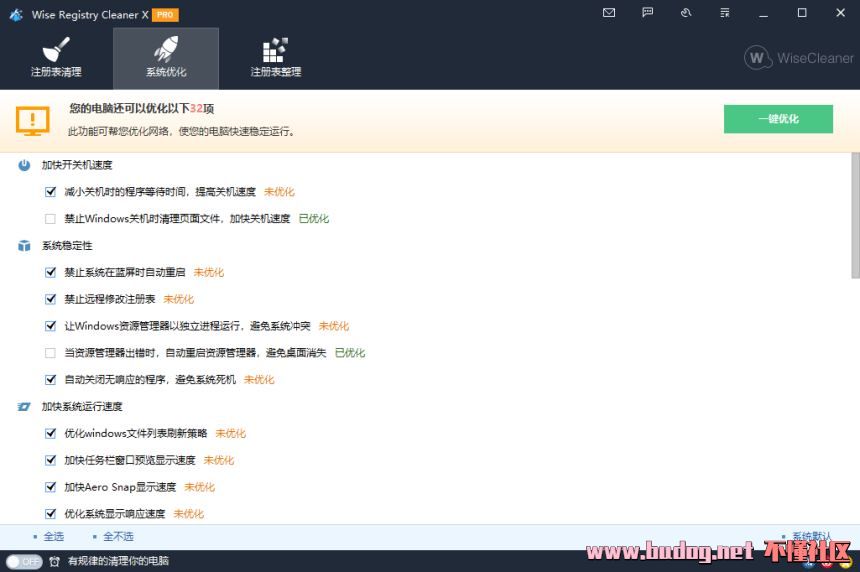
Task: Click the Wise Registry Cleaner app logo
Action: (x=16, y=15)
